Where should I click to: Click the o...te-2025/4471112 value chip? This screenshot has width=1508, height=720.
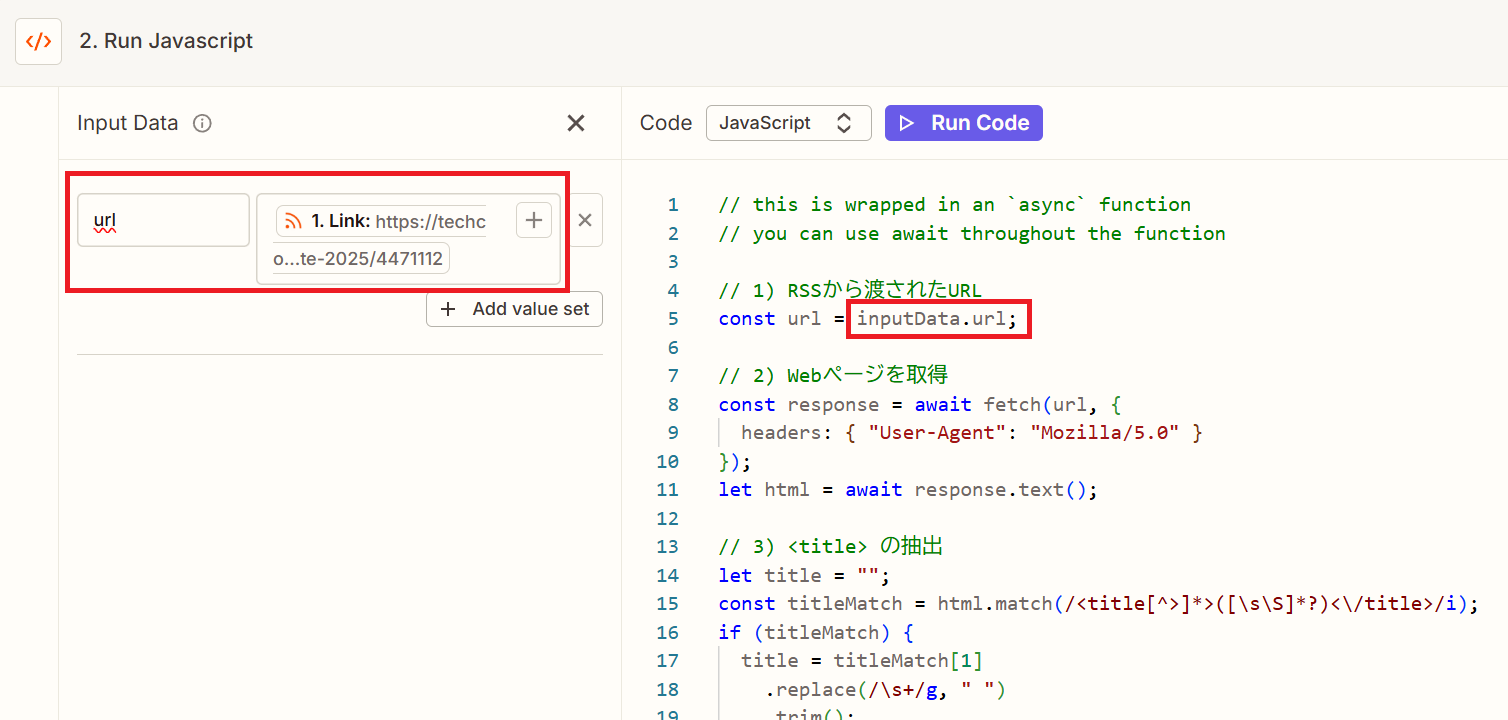click(x=361, y=259)
